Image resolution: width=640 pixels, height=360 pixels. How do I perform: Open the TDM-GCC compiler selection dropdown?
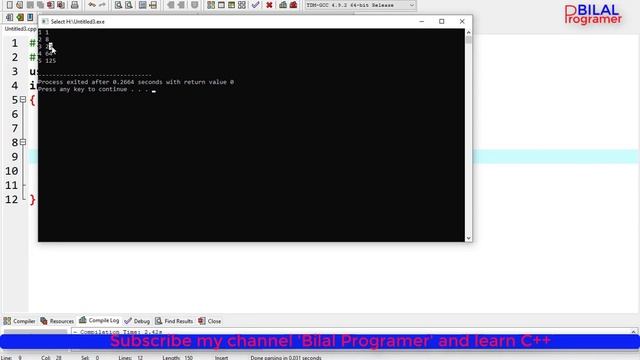(360, 5)
